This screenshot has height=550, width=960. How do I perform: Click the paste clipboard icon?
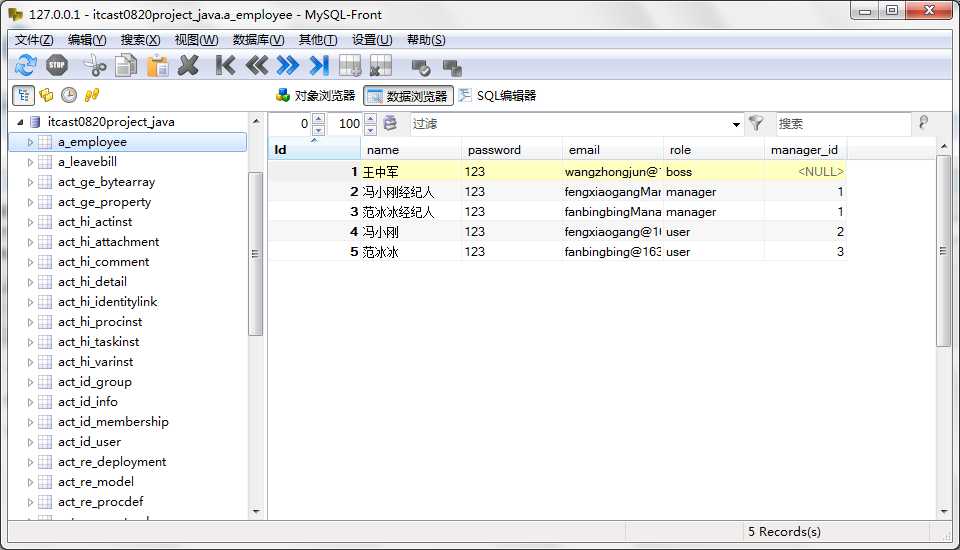[x=157, y=65]
